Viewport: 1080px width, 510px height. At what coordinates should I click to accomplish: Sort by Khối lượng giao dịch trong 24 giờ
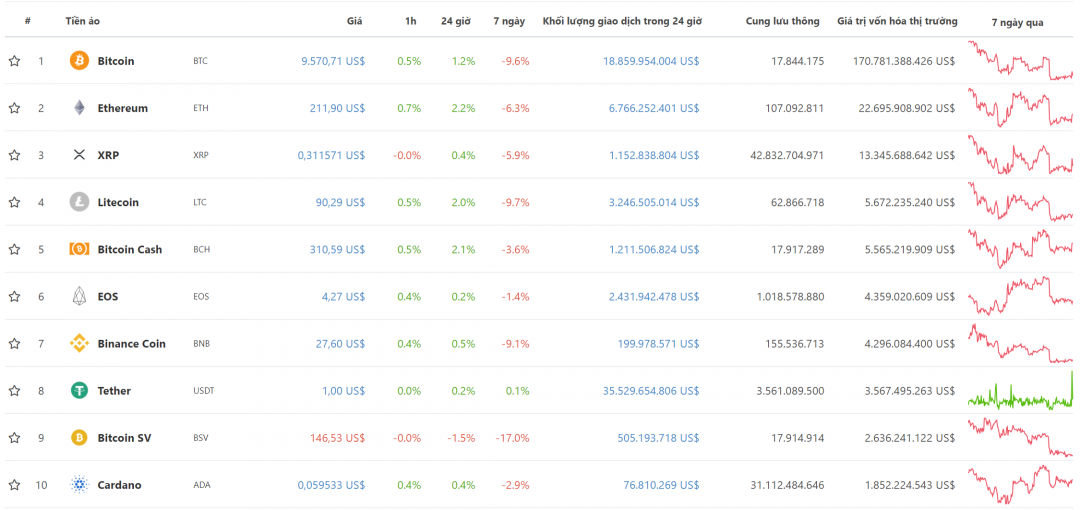pos(622,21)
